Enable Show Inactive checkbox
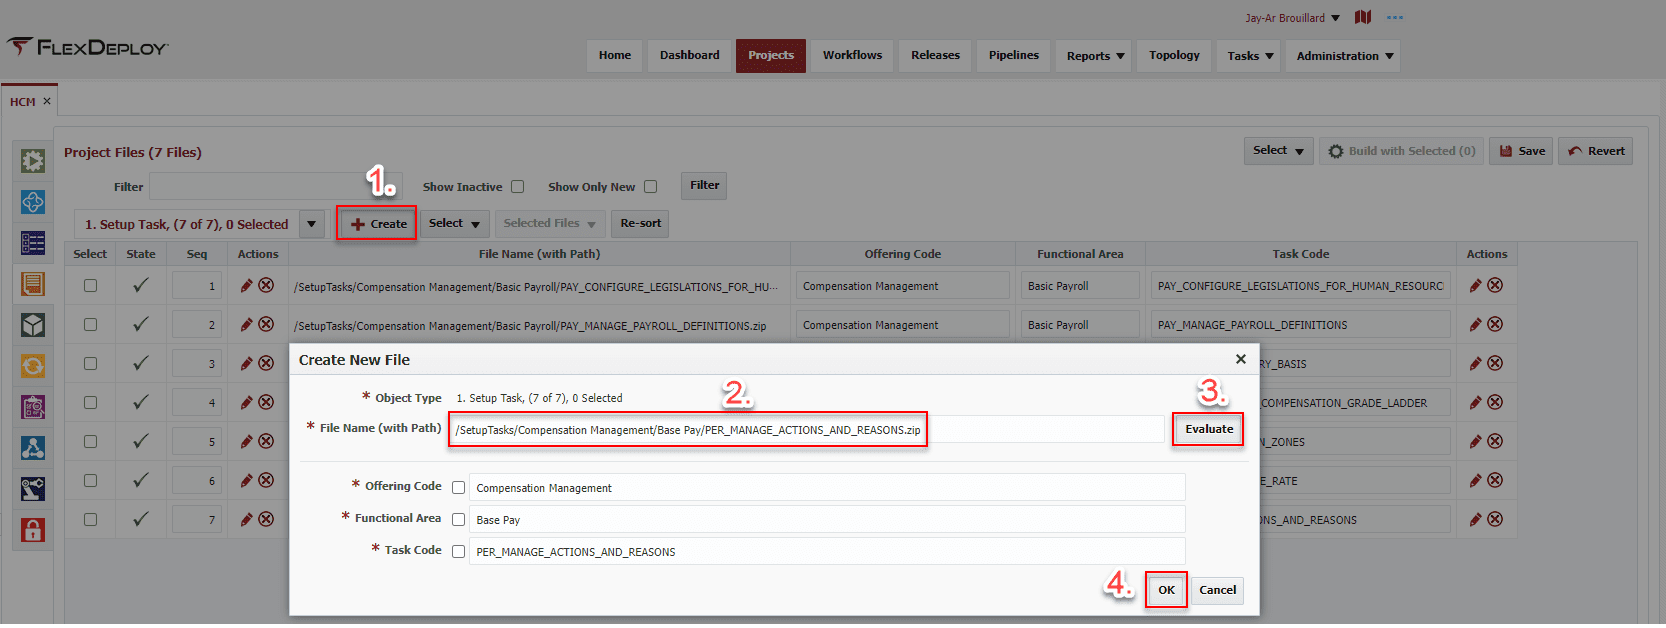The width and height of the screenshot is (1666, 628). pos(518,187)
